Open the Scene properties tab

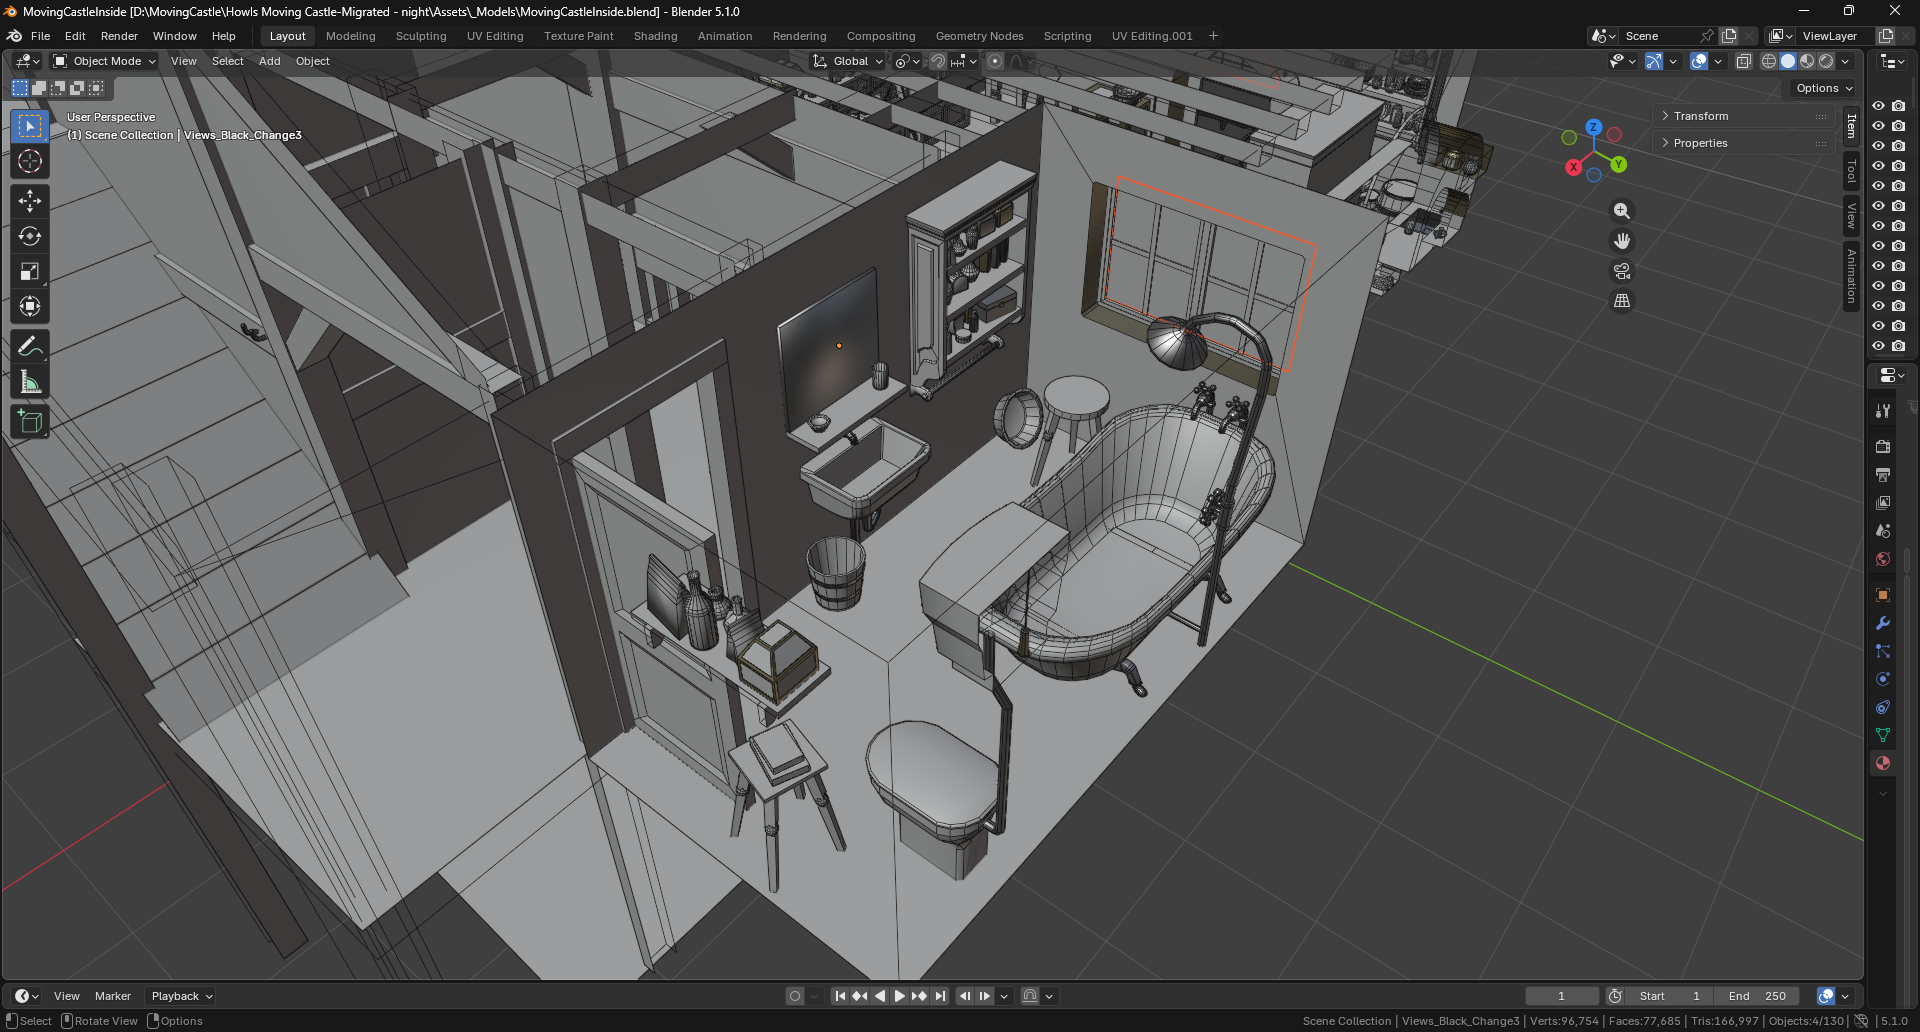(x=1883, y=530)
